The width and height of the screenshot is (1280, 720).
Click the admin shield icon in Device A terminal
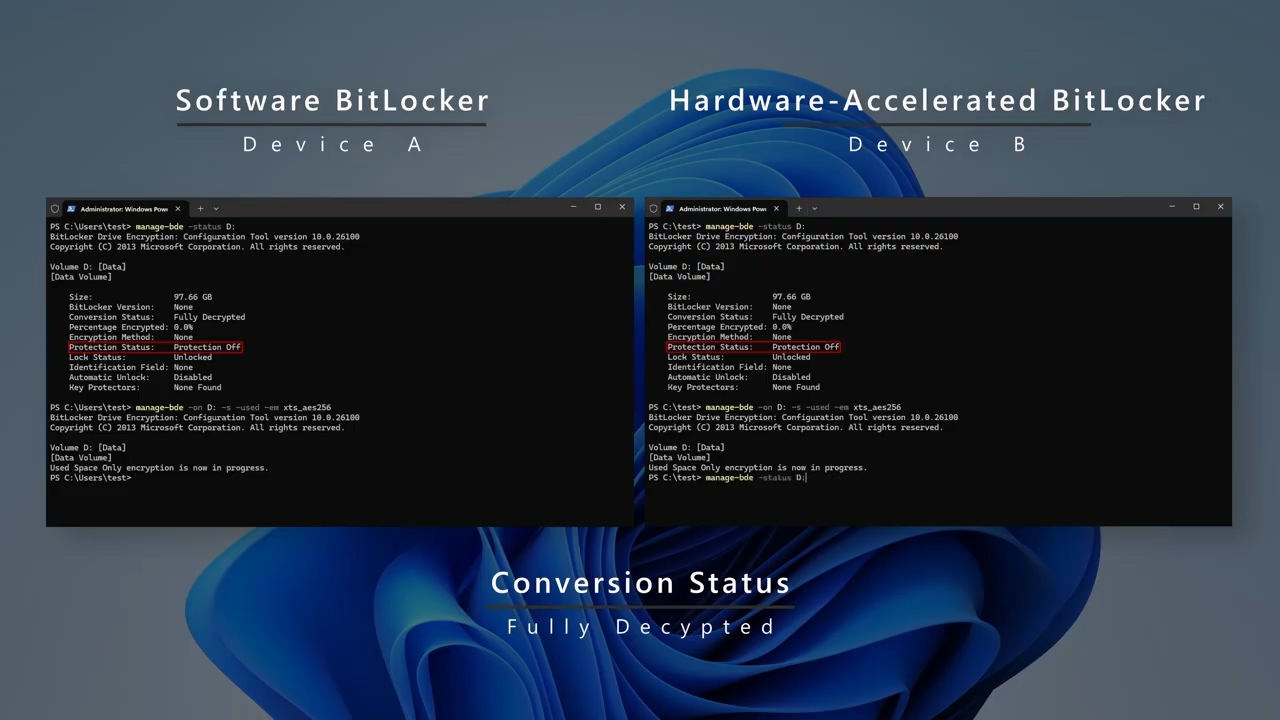click(x=55, y=209)
